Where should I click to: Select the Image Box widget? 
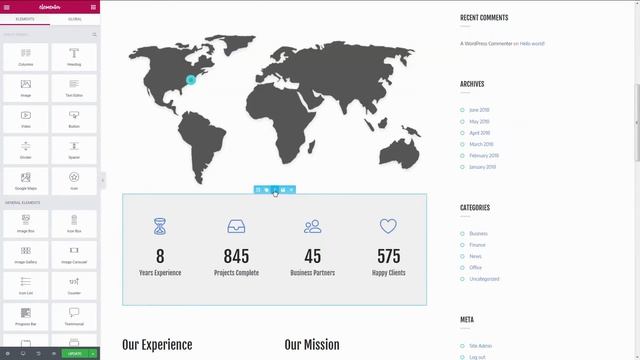tap(26, 224)
